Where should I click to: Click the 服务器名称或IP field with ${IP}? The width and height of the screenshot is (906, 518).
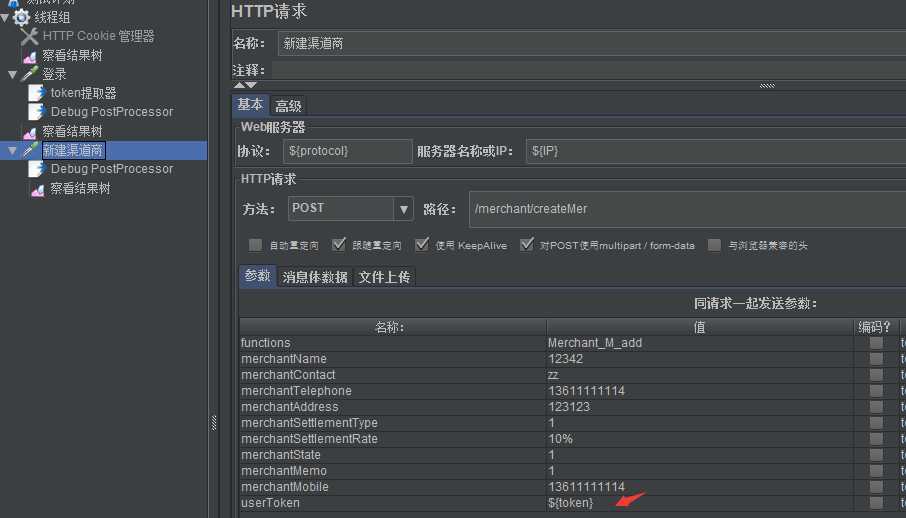[716, 151]
